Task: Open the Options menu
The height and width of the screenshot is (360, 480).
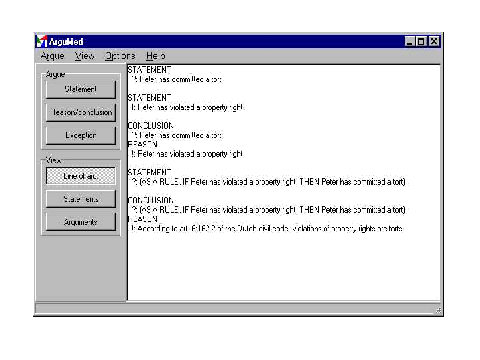Action: point(120,56)
